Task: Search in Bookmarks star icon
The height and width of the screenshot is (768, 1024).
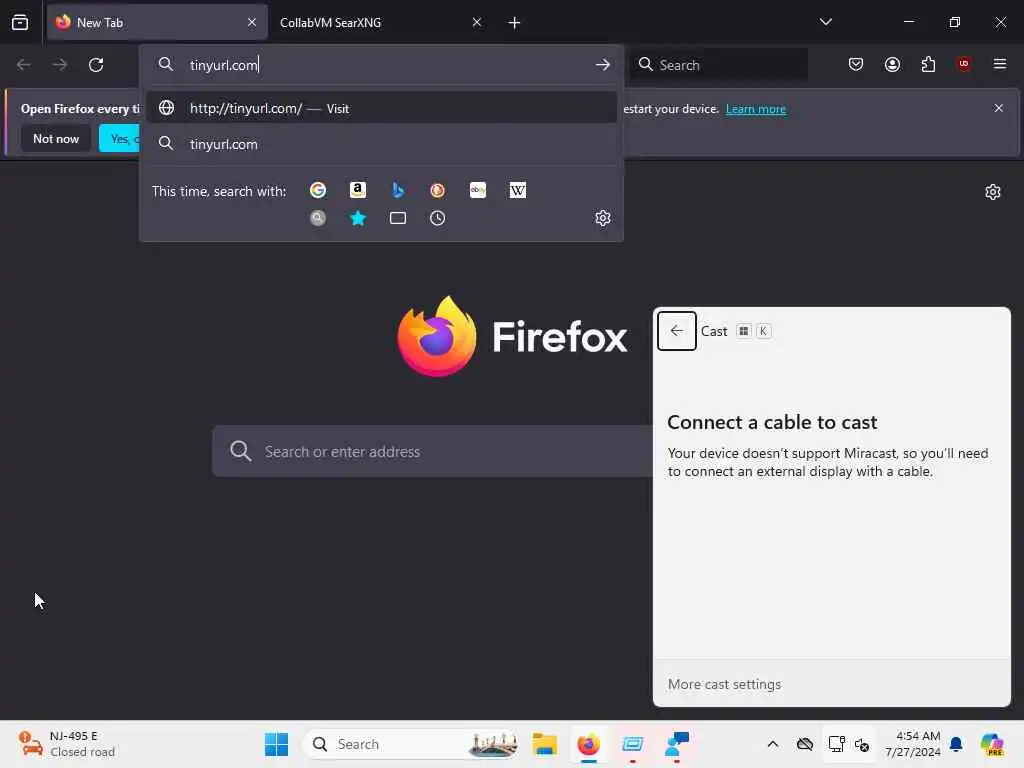Action: coord(357,218)
